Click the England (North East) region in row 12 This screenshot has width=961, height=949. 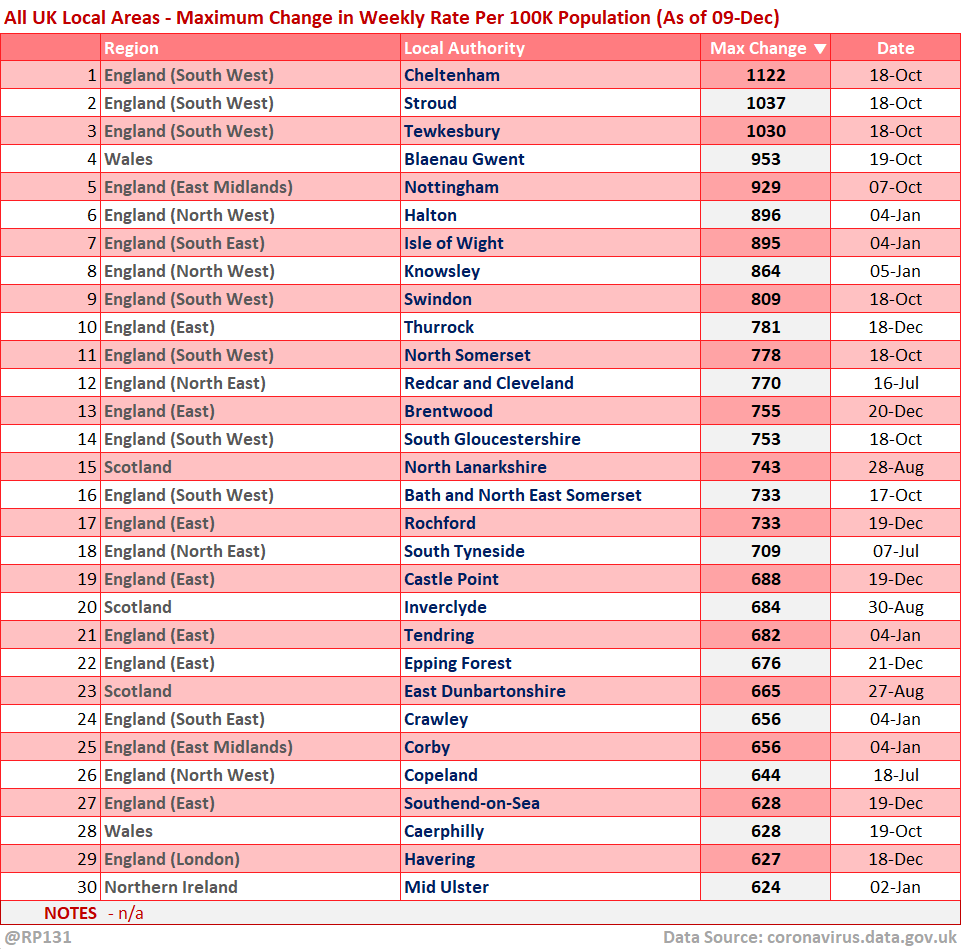250,383
